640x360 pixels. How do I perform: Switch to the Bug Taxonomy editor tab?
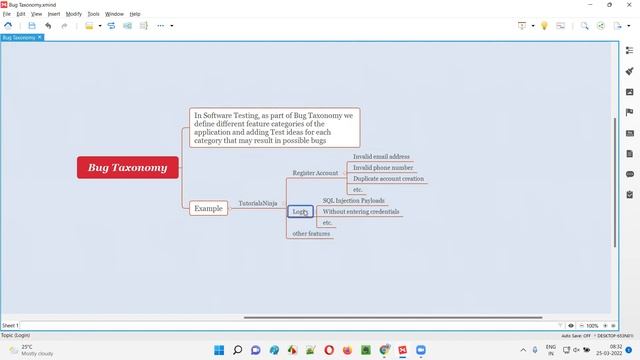[19, 38]
